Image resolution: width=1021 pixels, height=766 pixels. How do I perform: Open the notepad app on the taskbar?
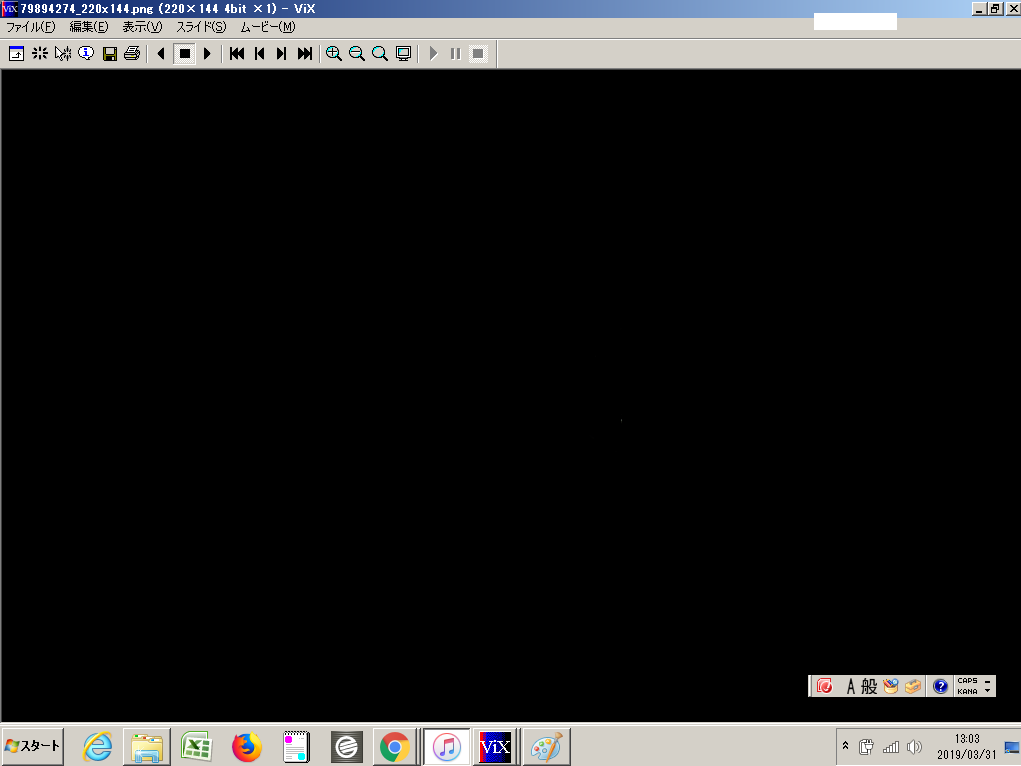[296, 746]
